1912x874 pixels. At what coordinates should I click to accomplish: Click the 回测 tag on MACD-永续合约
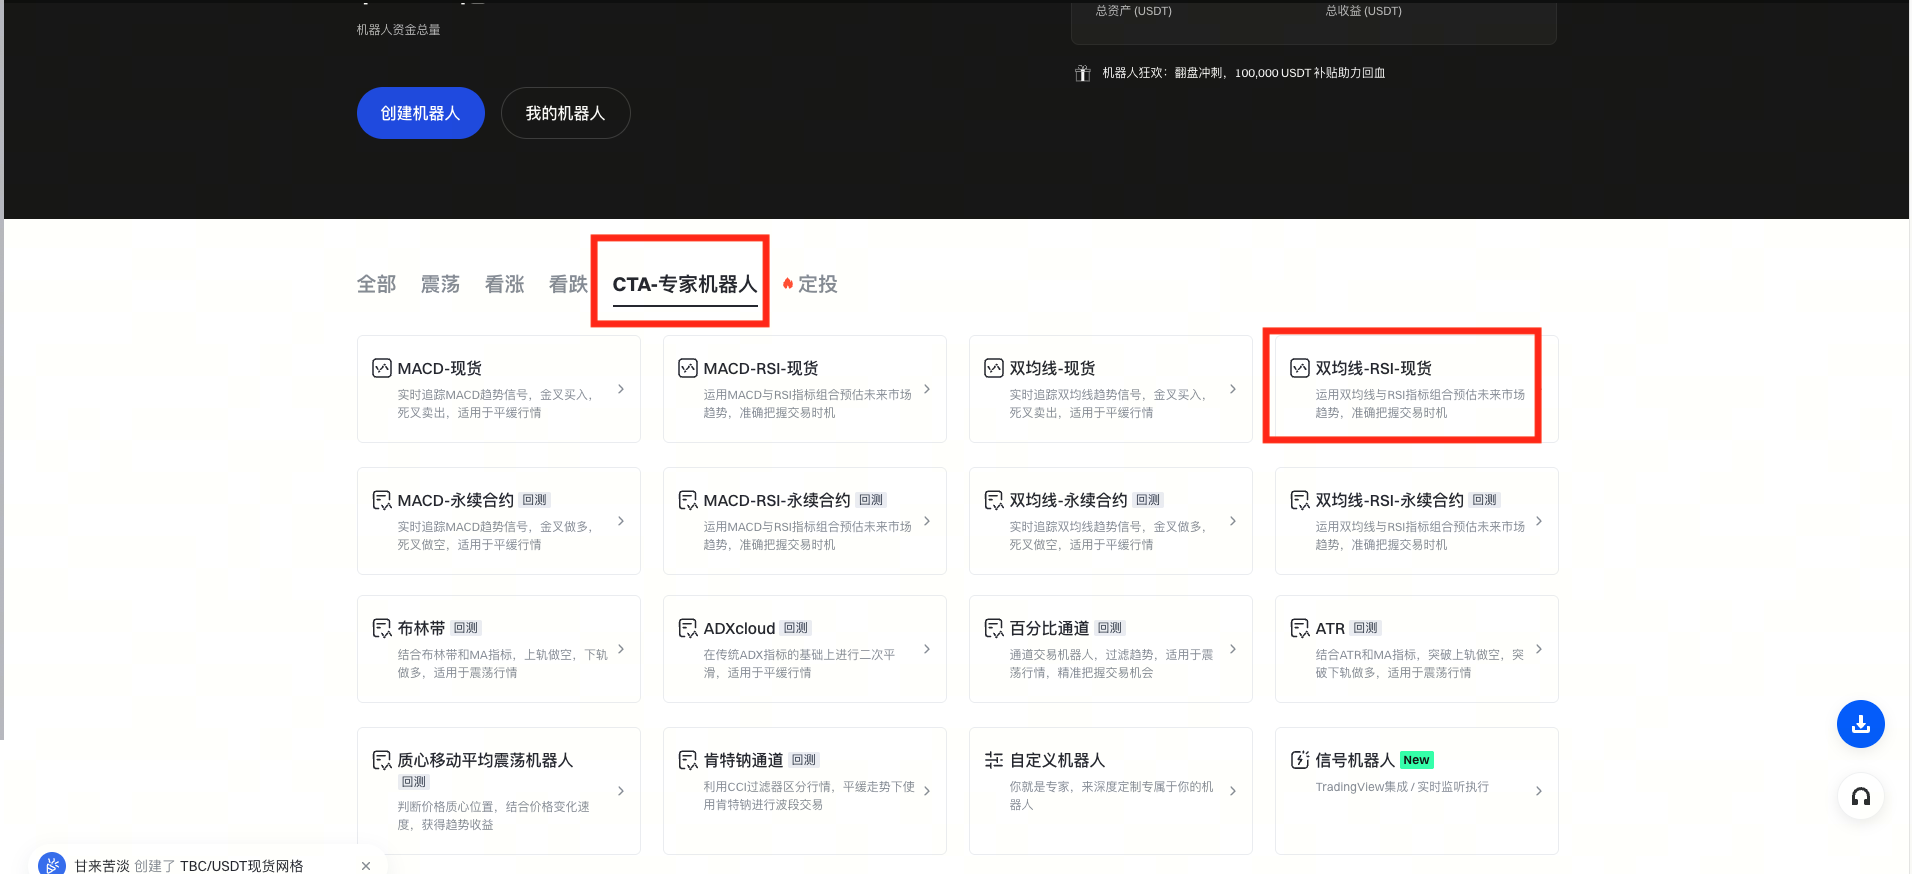(x=535, y=500)
